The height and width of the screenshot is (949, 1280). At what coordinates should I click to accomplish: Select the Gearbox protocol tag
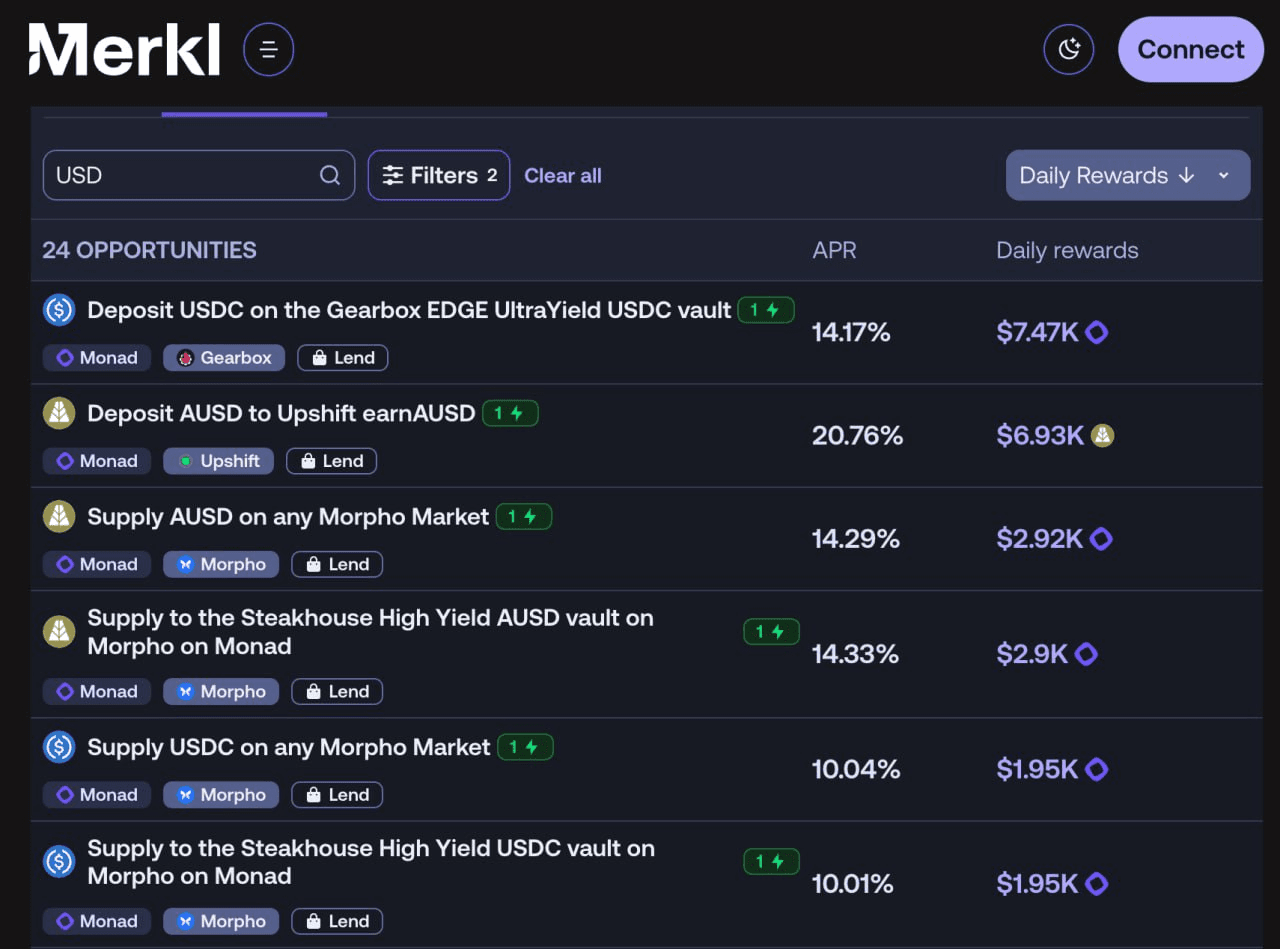coord(224,358)
